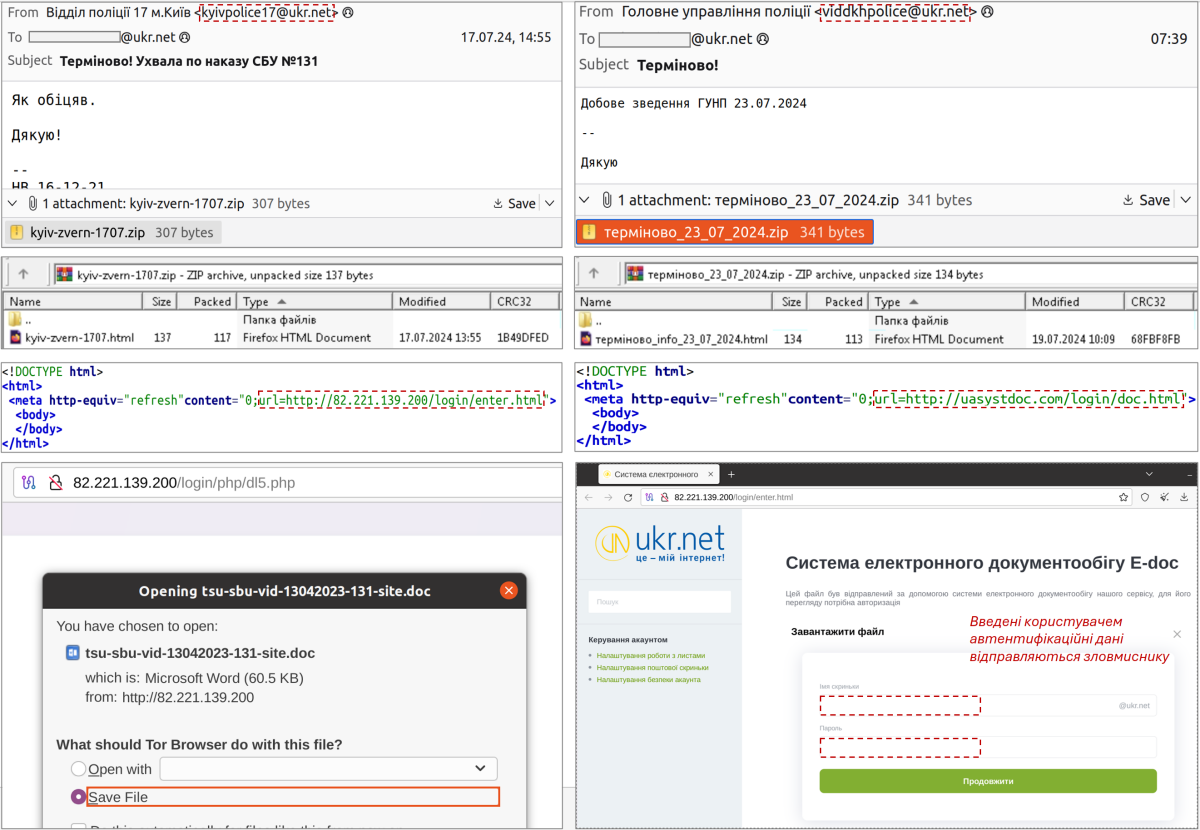The height and width of the screenshot is (830, 1200).
Task: Select the Open with radio button
Action: tap(78, 769)
